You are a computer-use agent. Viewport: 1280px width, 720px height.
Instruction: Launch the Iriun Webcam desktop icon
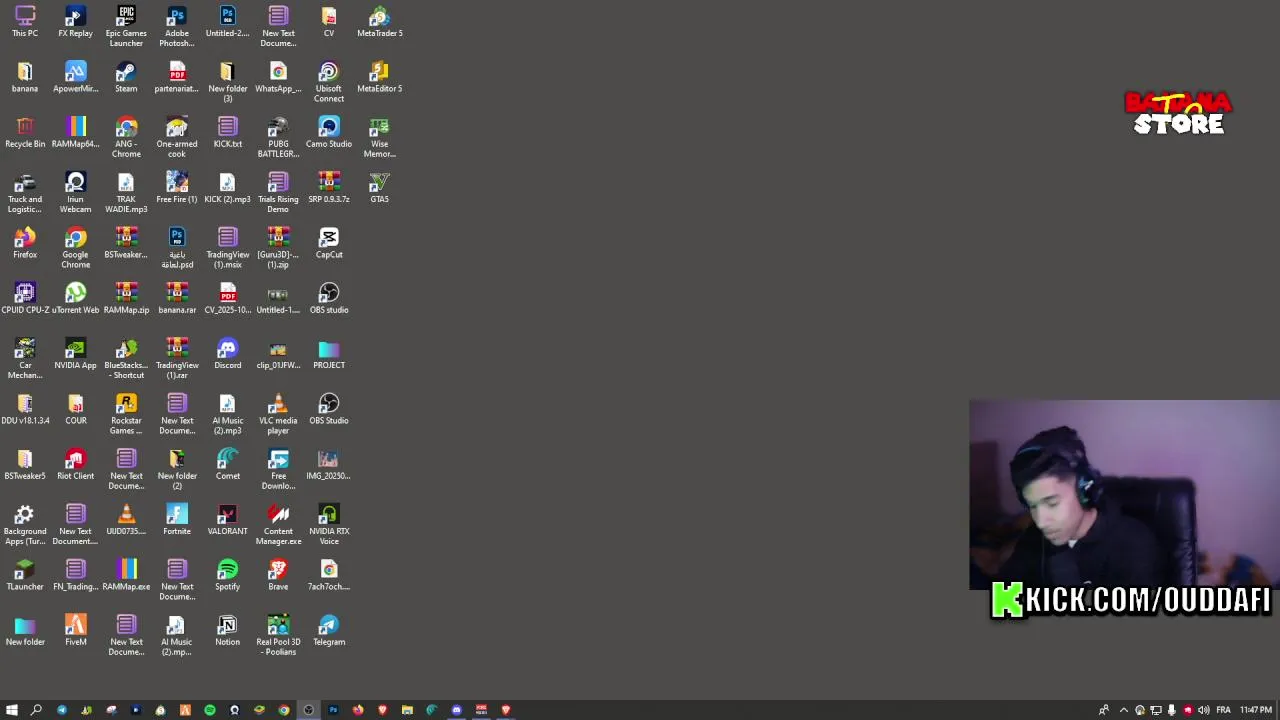76,193
